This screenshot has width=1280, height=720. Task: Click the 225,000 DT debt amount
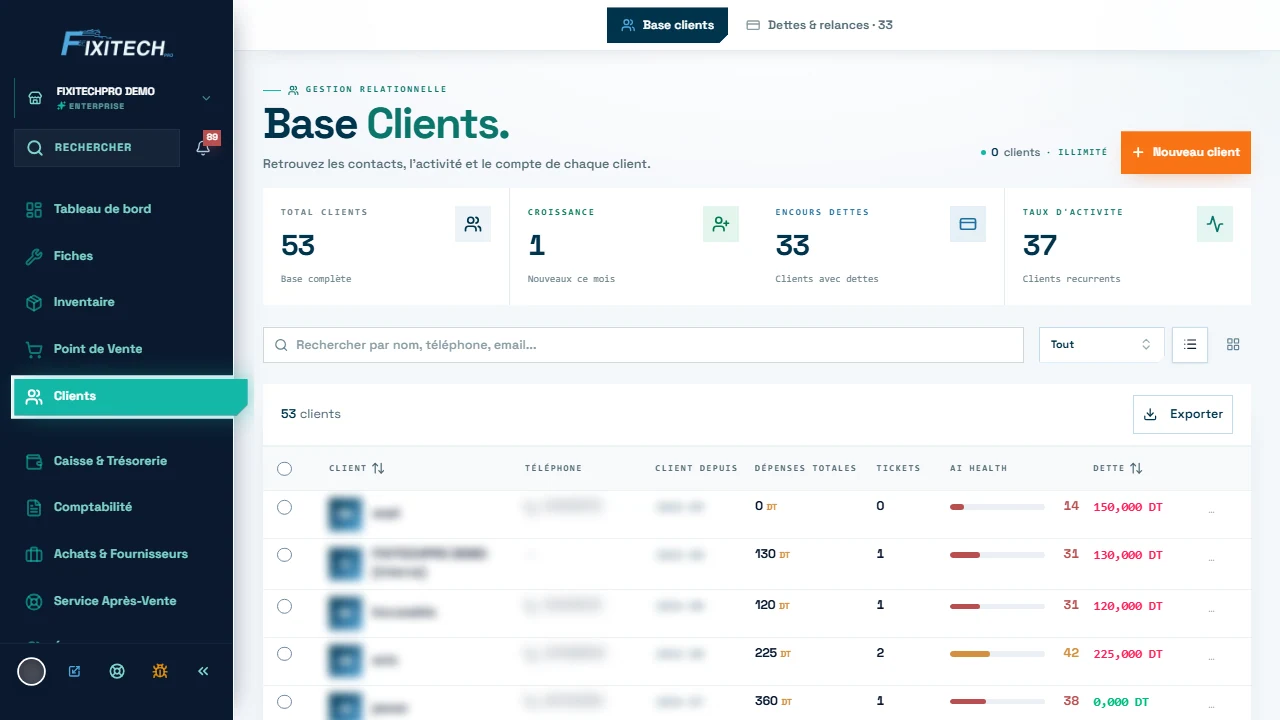pos(1128,654)
